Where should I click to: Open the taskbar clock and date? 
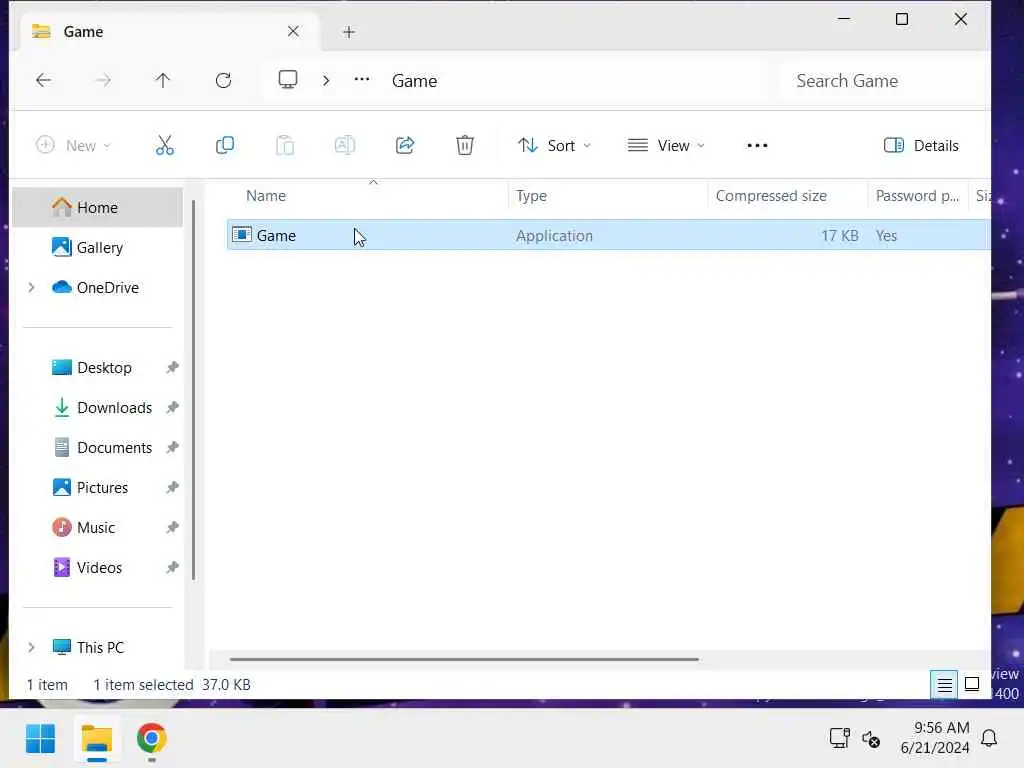(935, 738)
